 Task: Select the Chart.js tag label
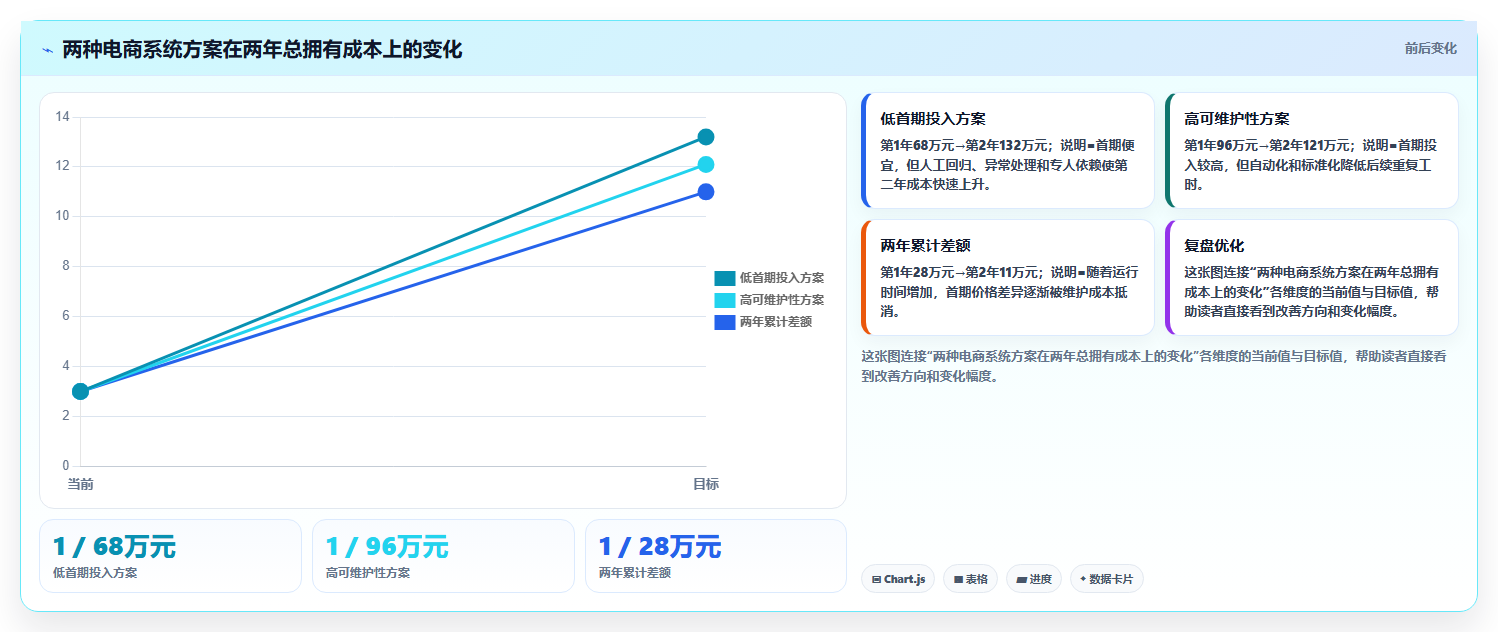[905, 579]
